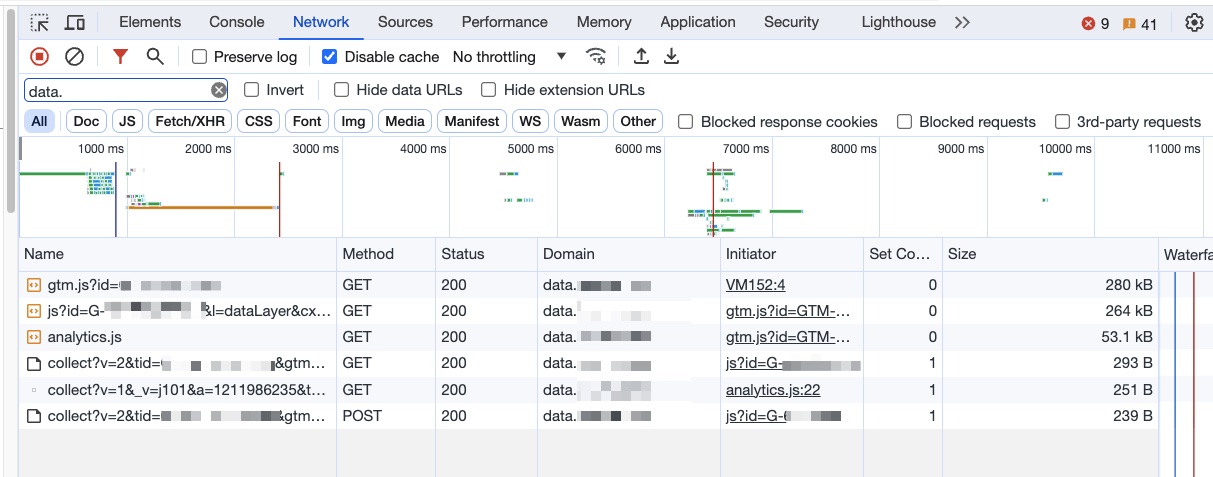Open the Lighthouse tab
The width and height of the screenshot is (1213, 477).
click(x=898, y=22)
